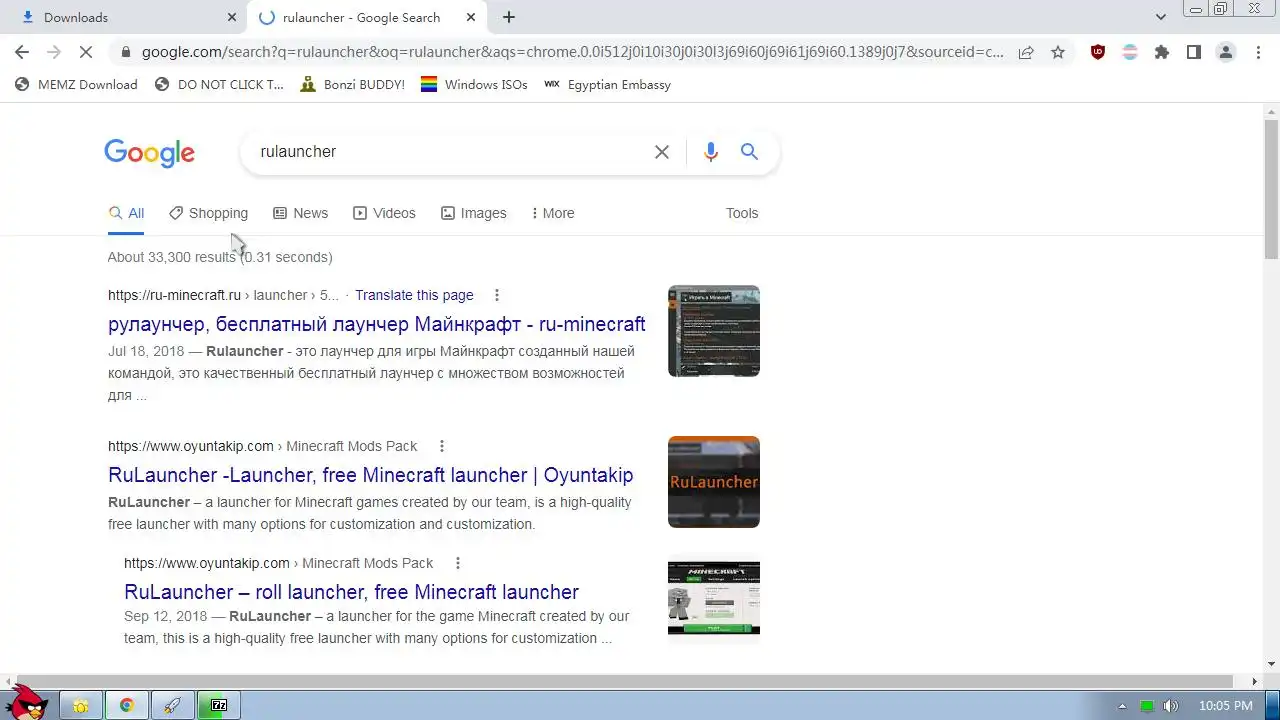This screenshot has height=720, width=1280.
Task: Switch to Videos results
Action: [384, 213]
